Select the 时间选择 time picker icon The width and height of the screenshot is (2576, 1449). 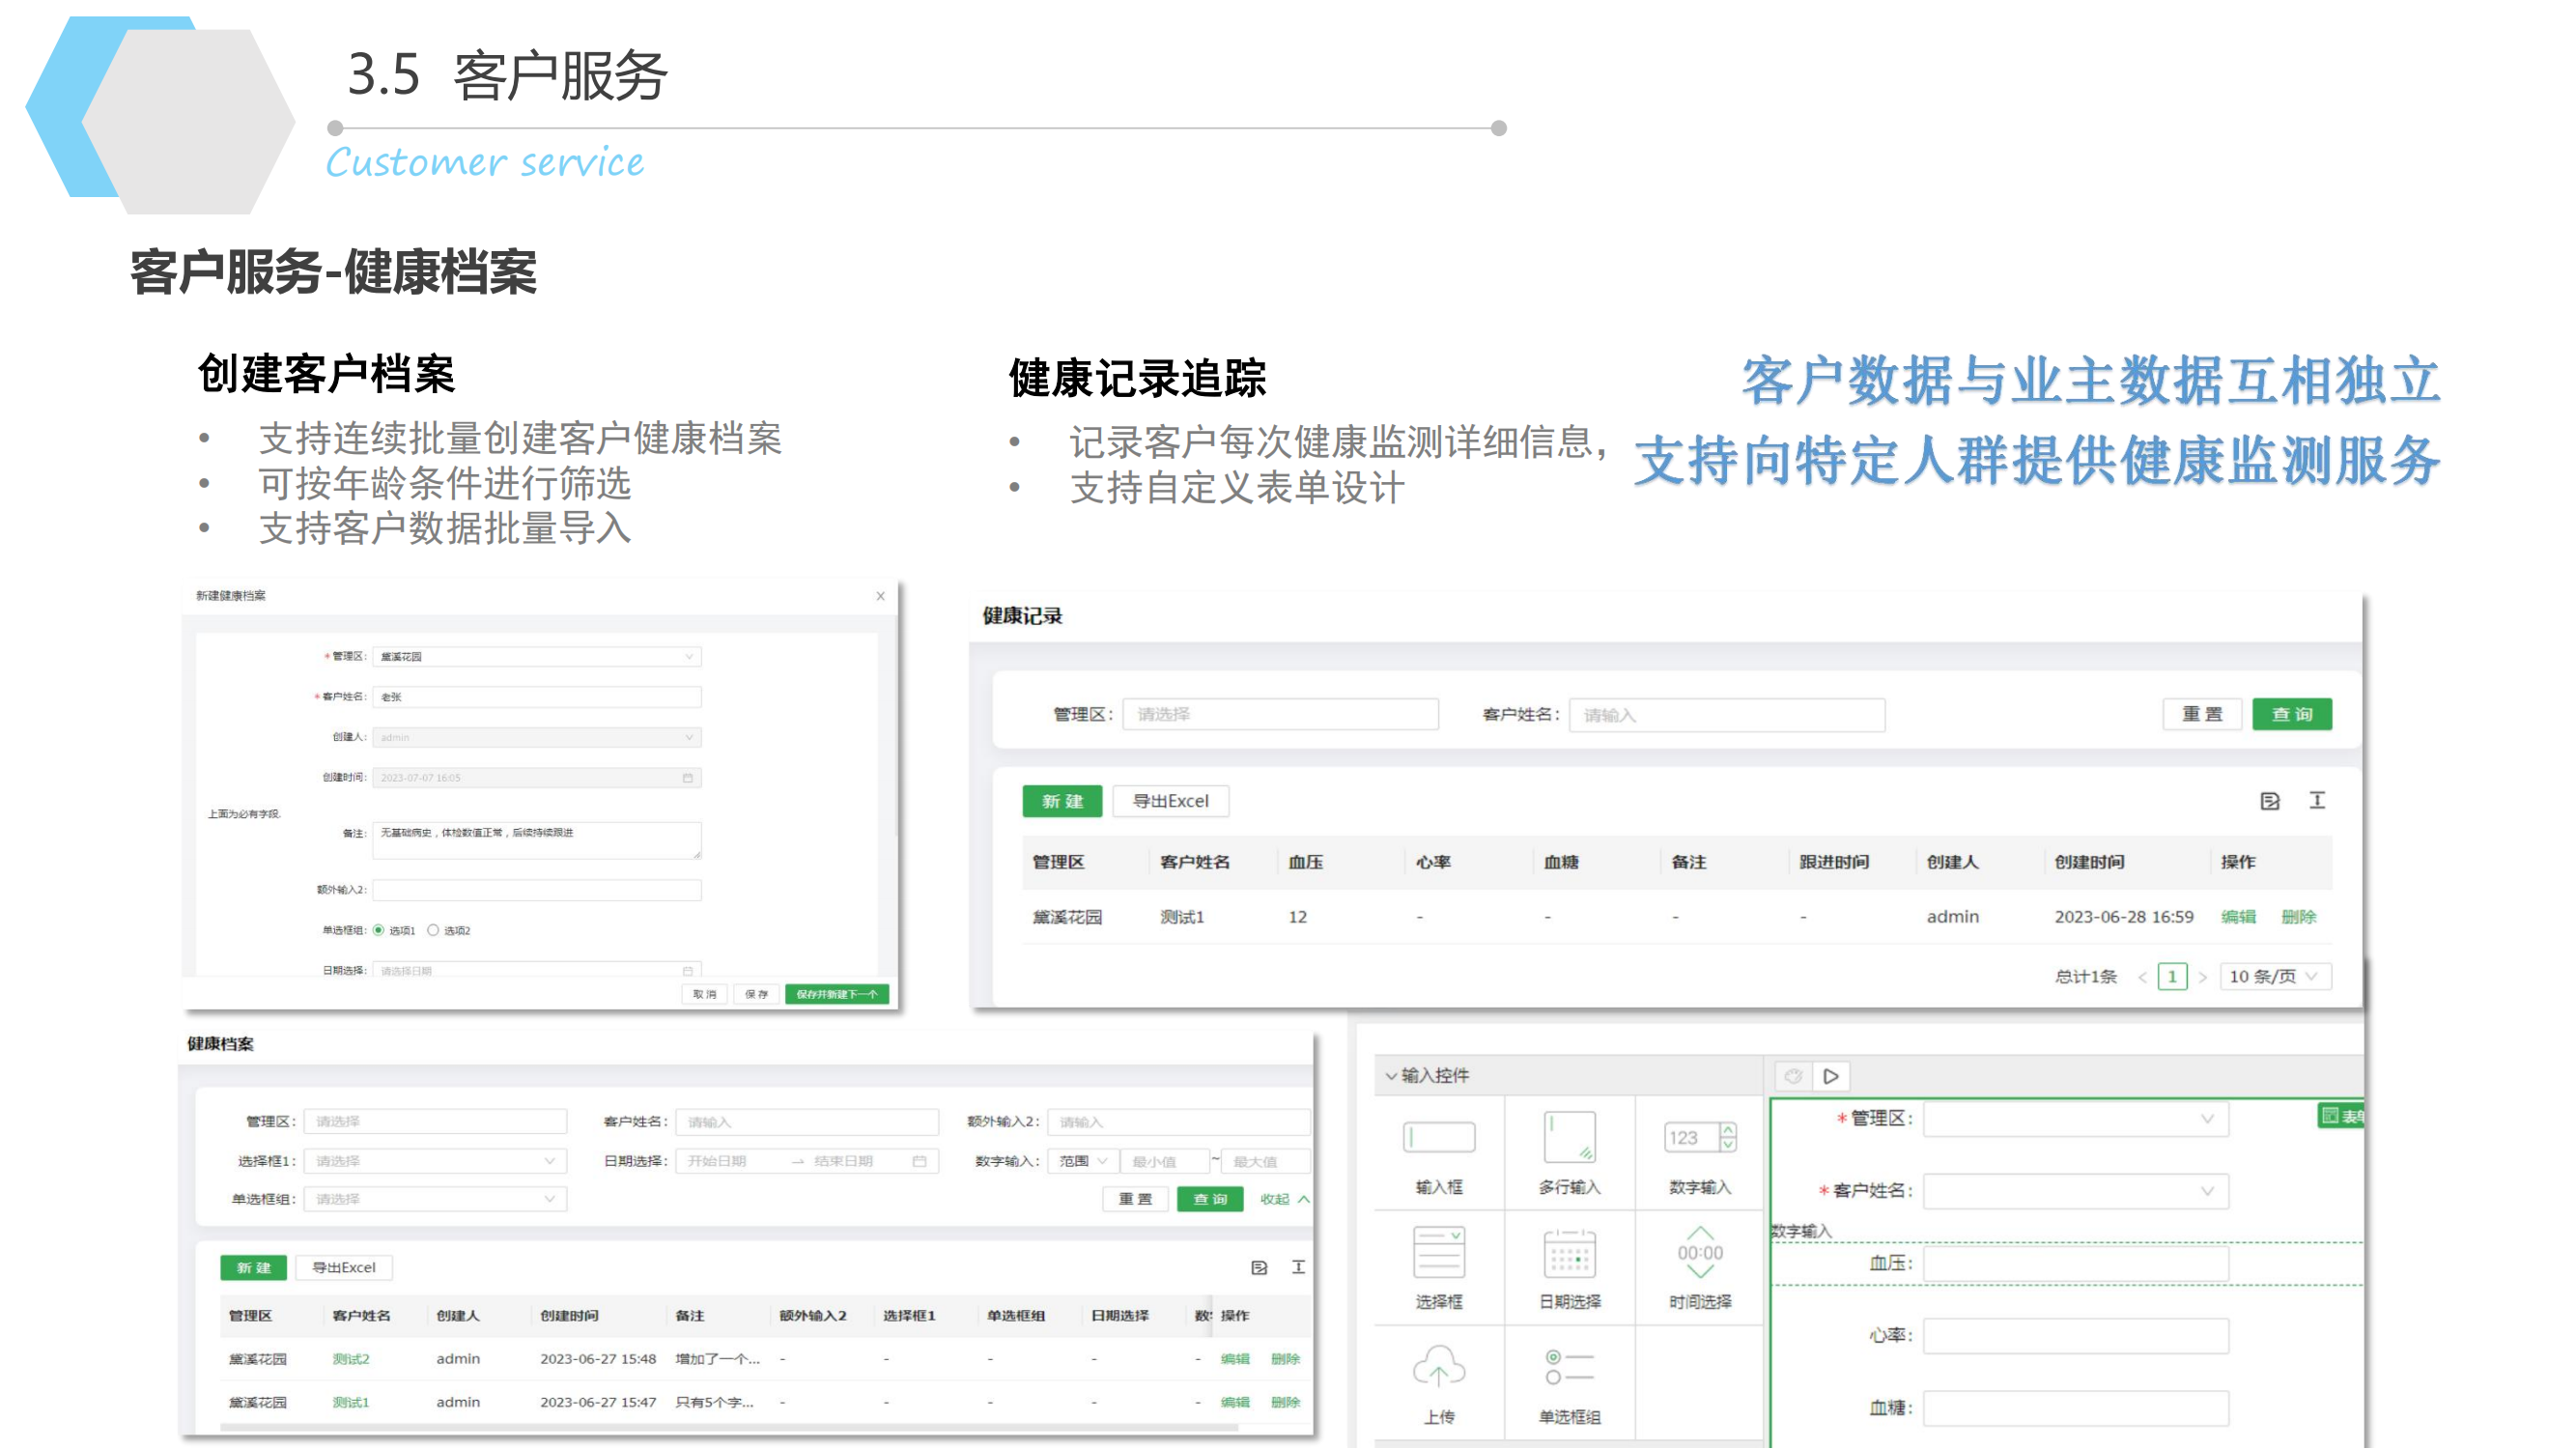(1699, 1253)
